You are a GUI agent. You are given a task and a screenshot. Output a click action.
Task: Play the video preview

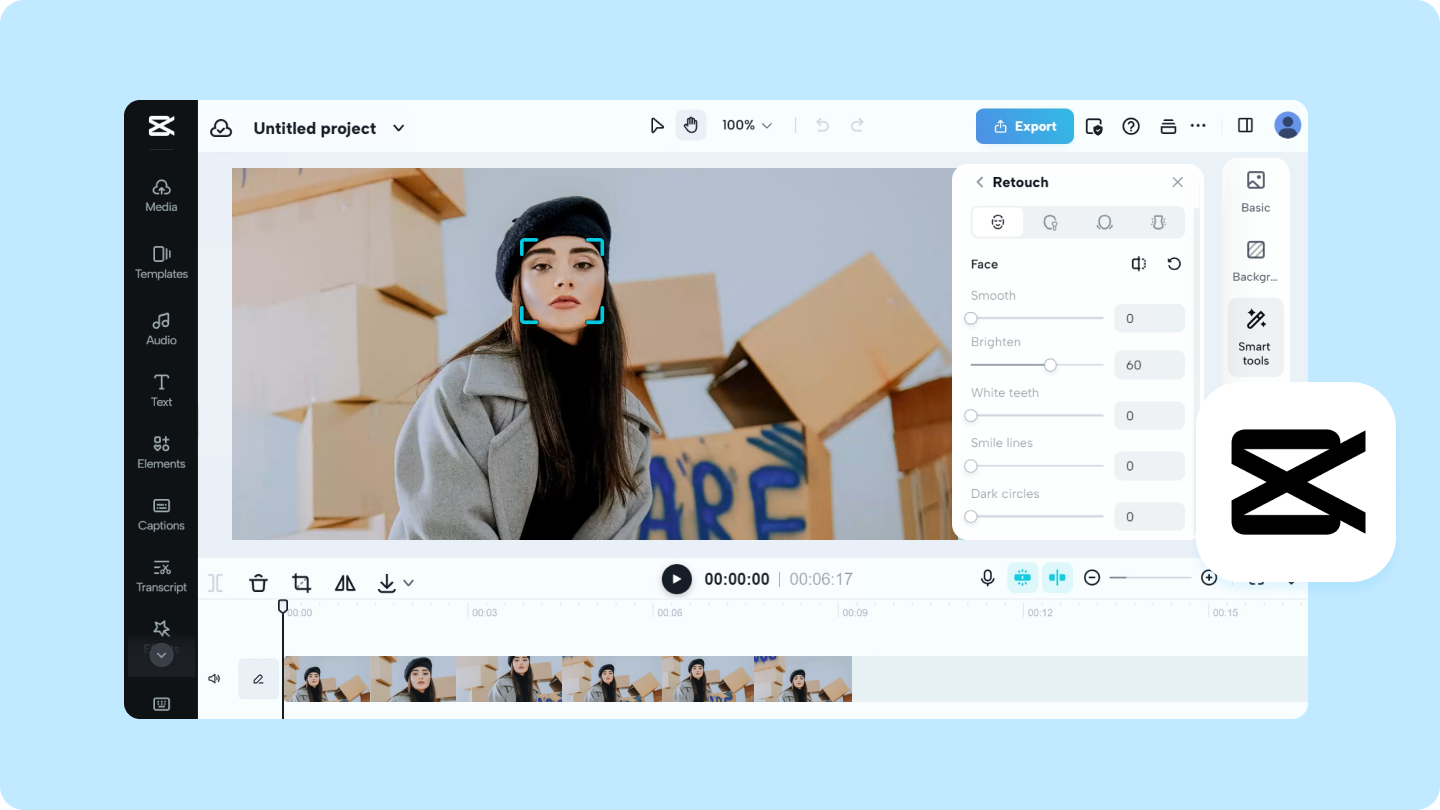point(677,579)
